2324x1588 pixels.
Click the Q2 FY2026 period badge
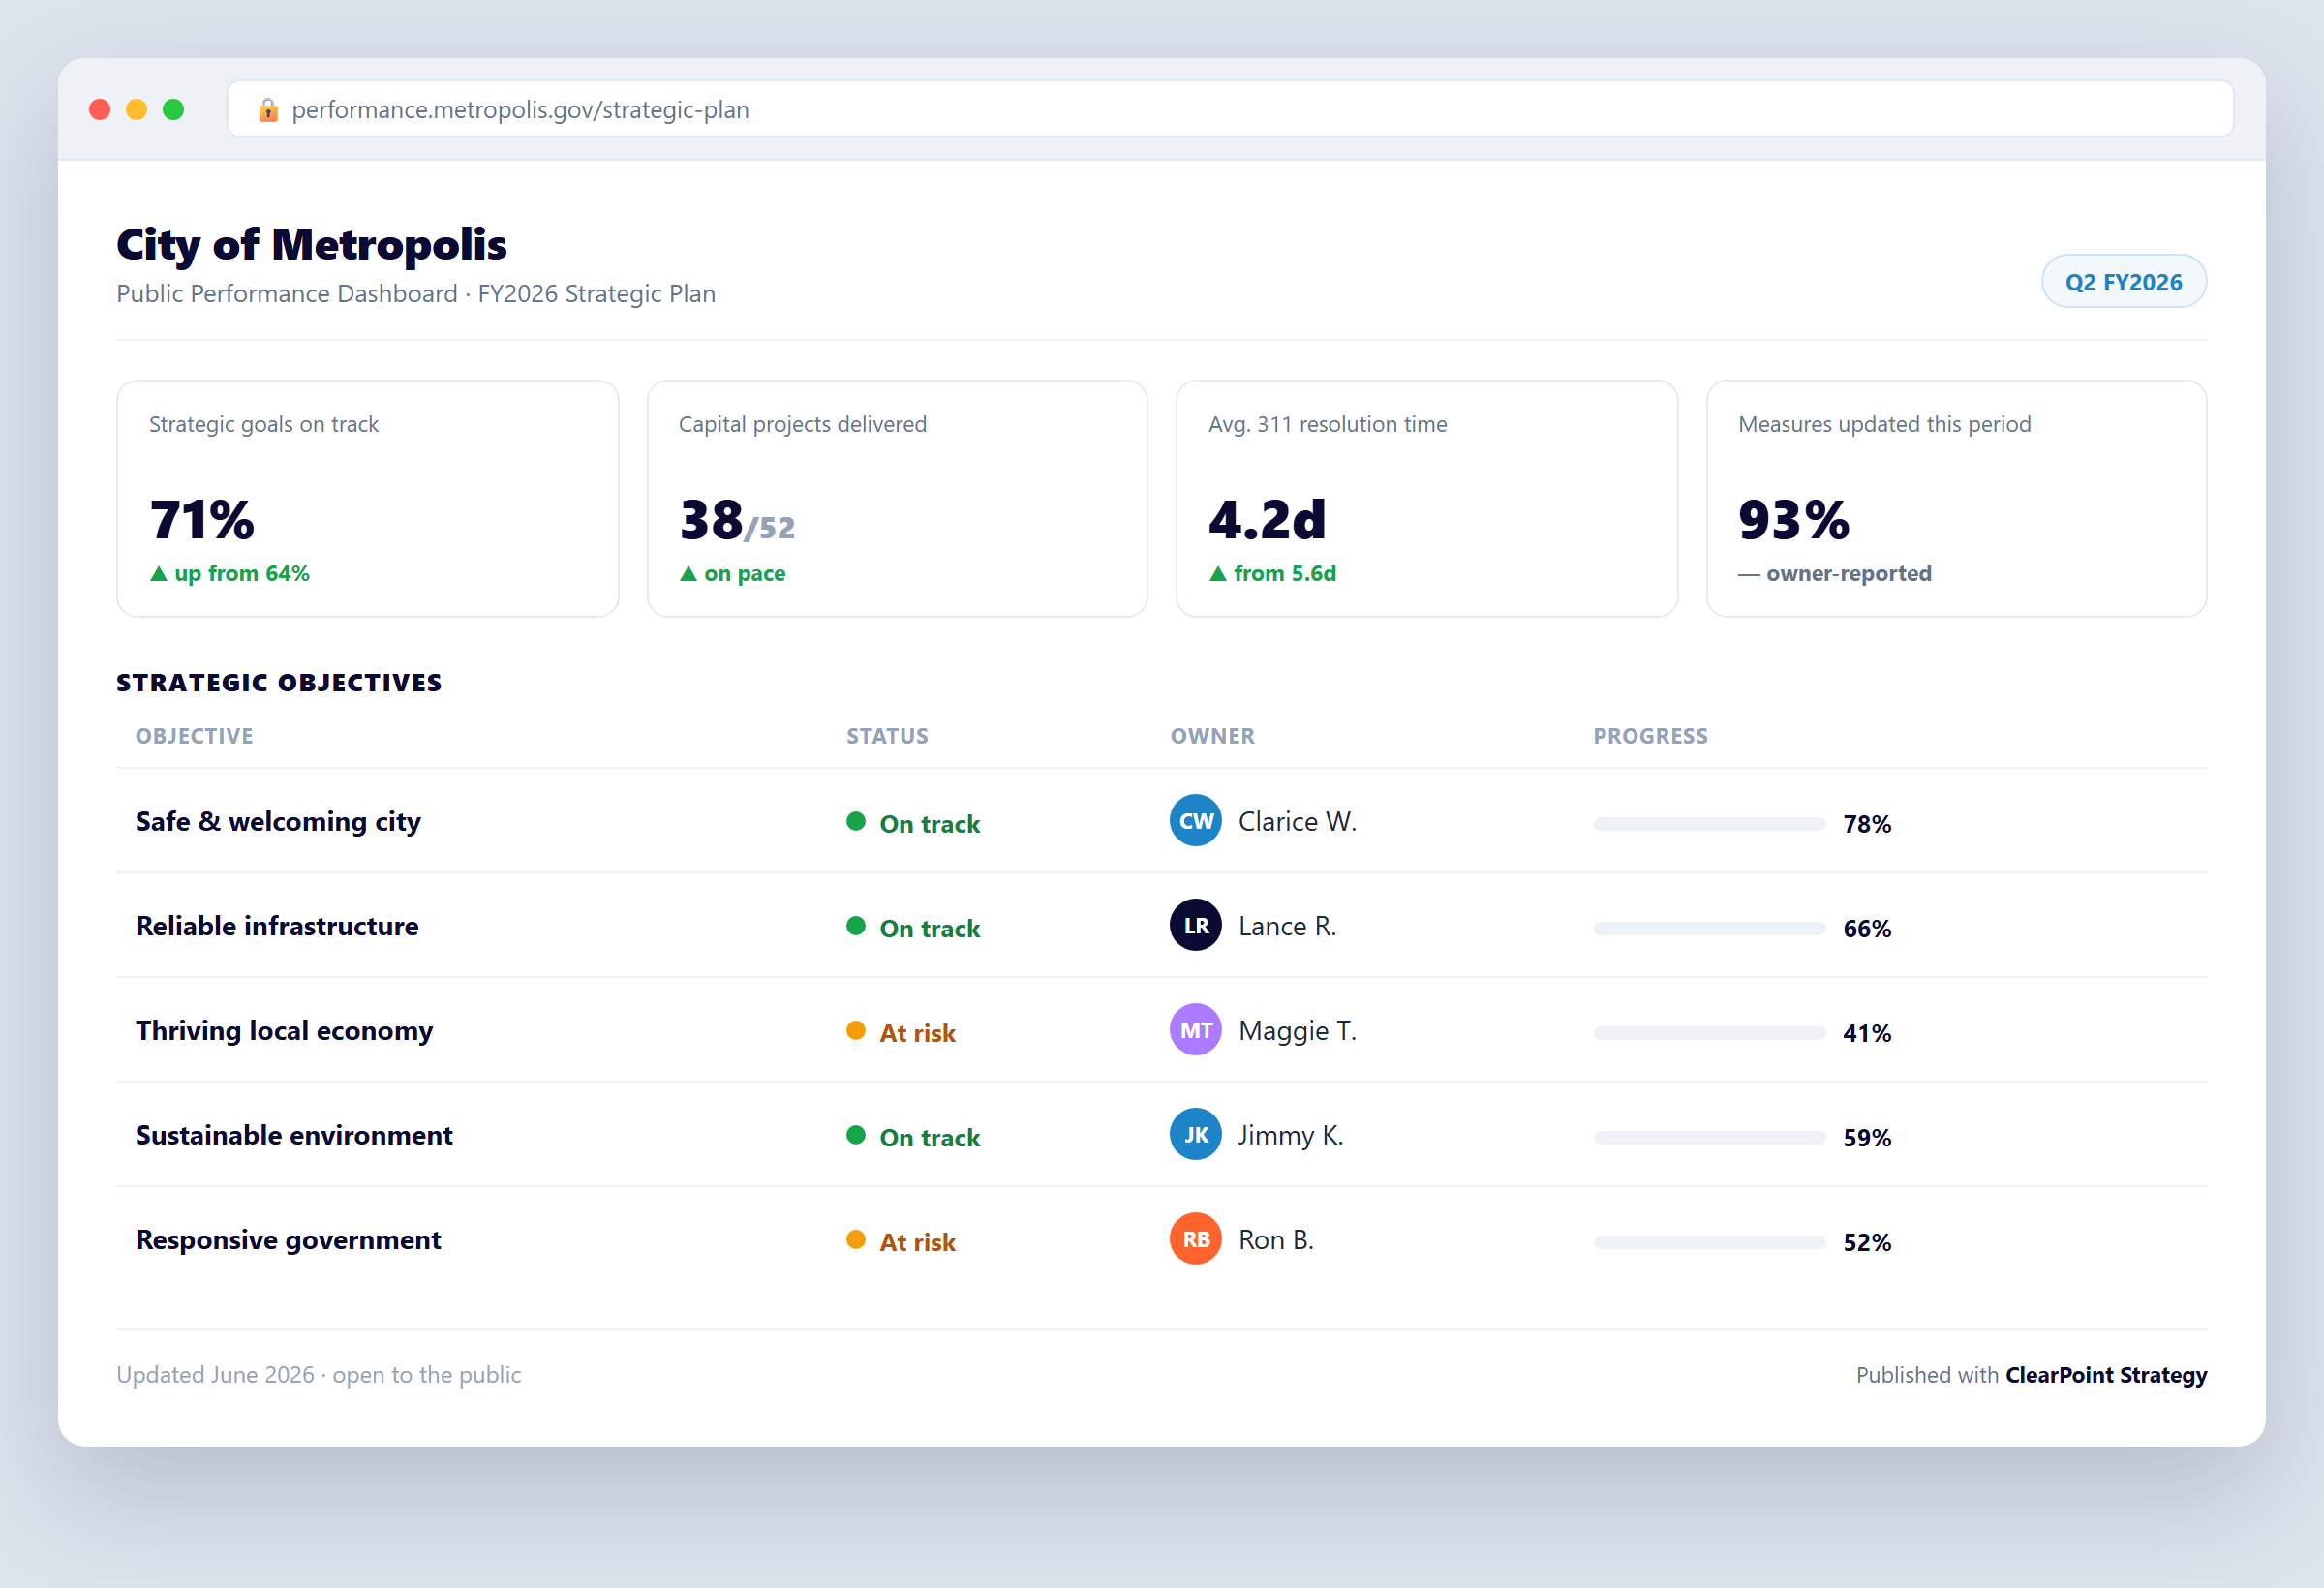click(2123, 282)
